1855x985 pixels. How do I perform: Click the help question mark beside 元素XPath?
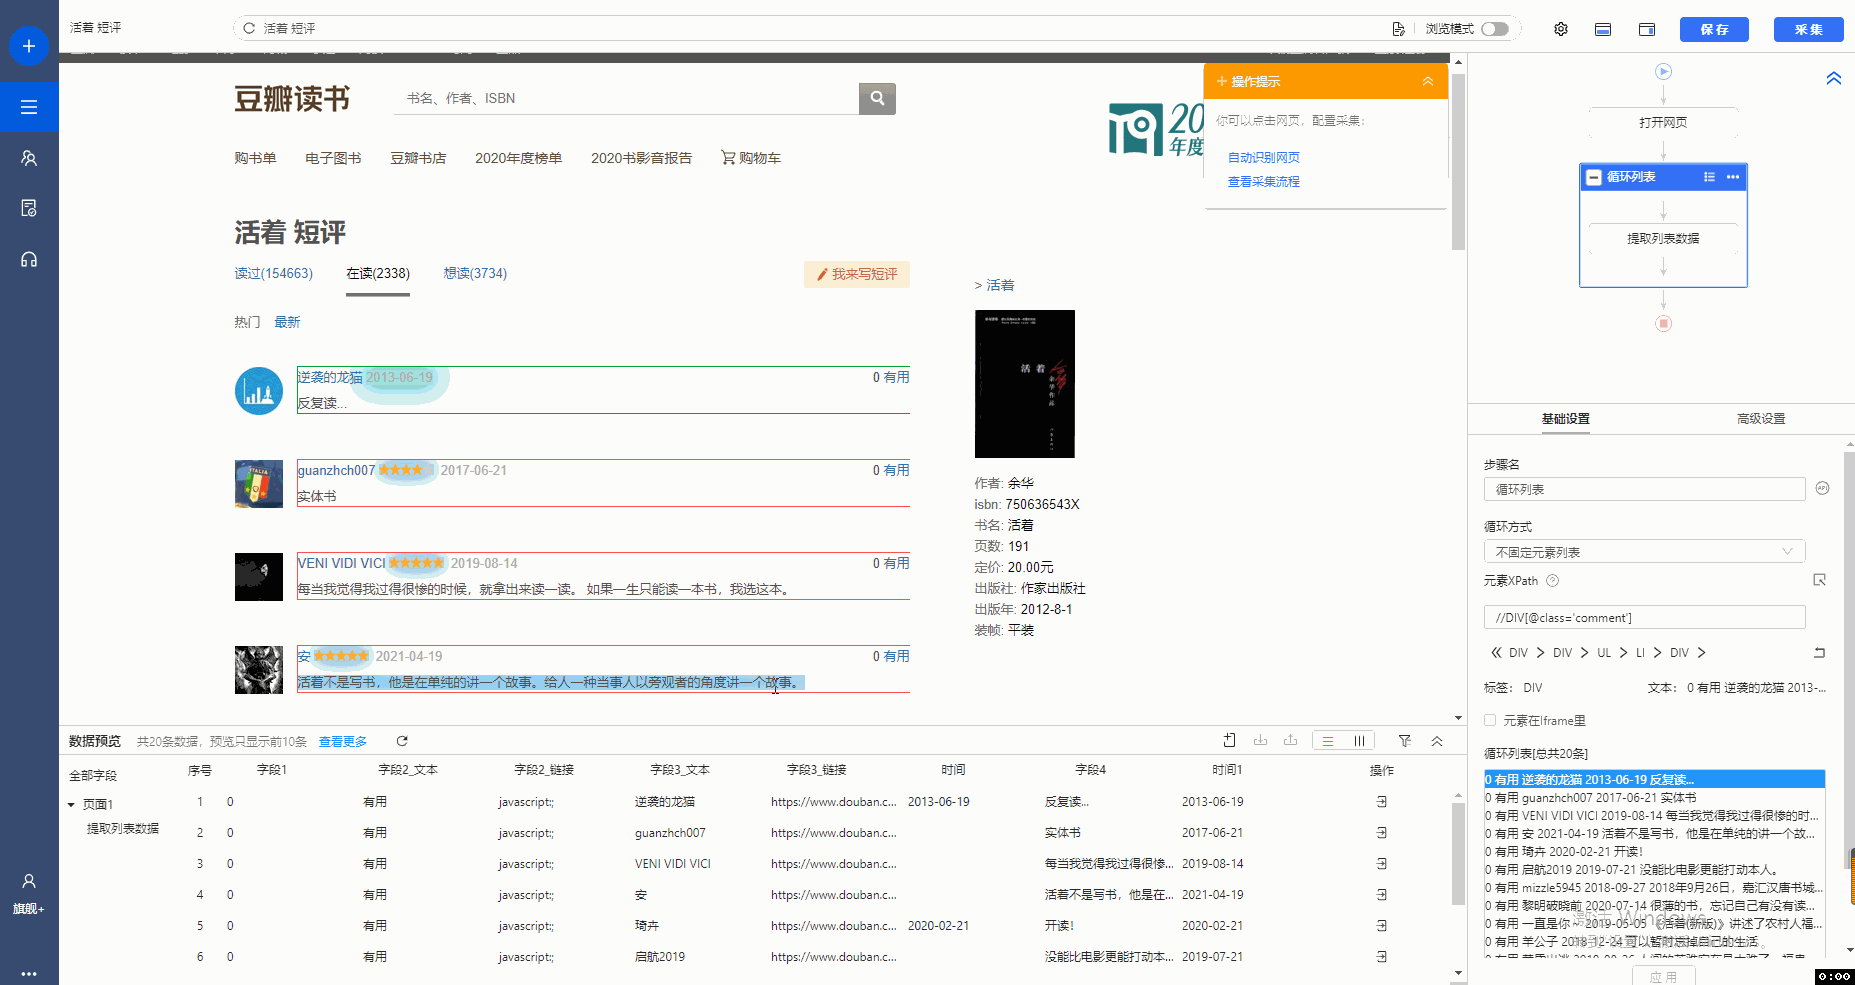1553,580
